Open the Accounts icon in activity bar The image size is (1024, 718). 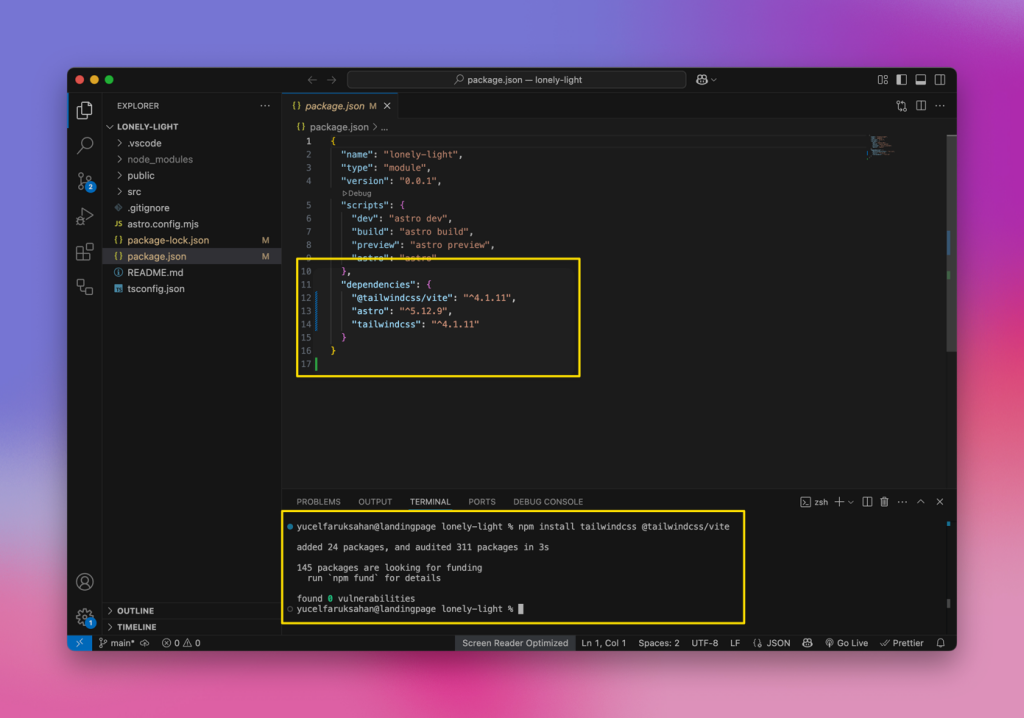click(x=85, y=582)
